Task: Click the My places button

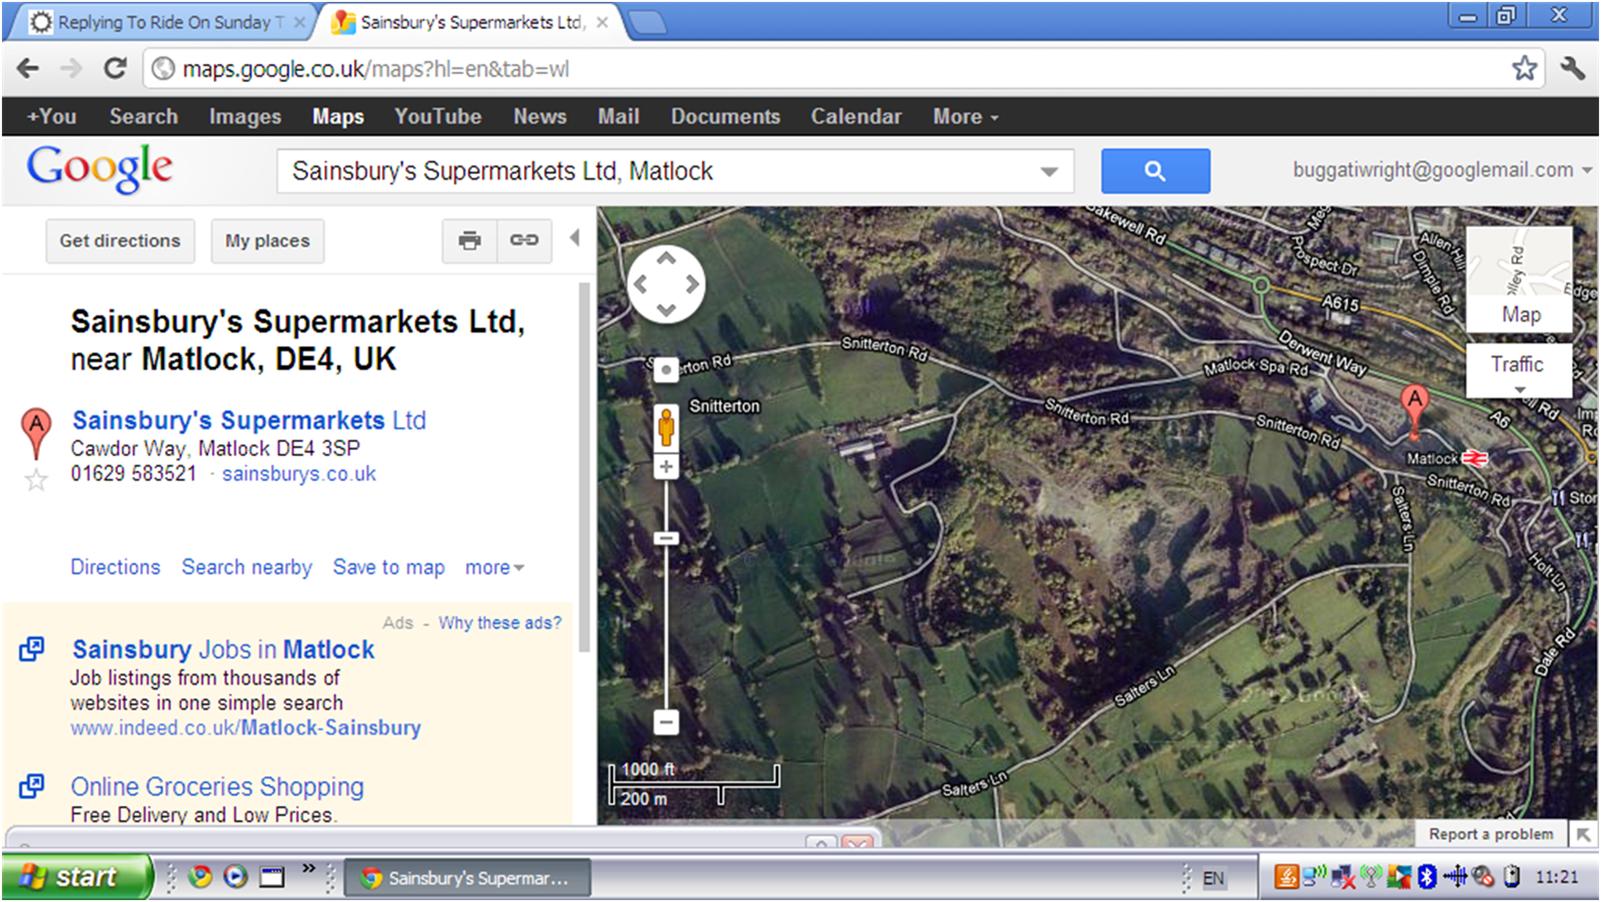Action: [267, 241]
